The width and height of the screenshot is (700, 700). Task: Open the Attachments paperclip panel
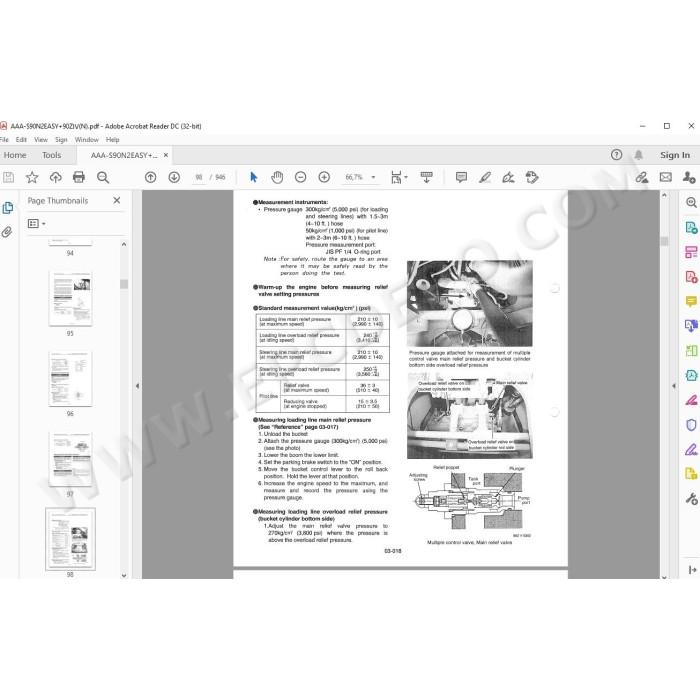pos(7,232)
